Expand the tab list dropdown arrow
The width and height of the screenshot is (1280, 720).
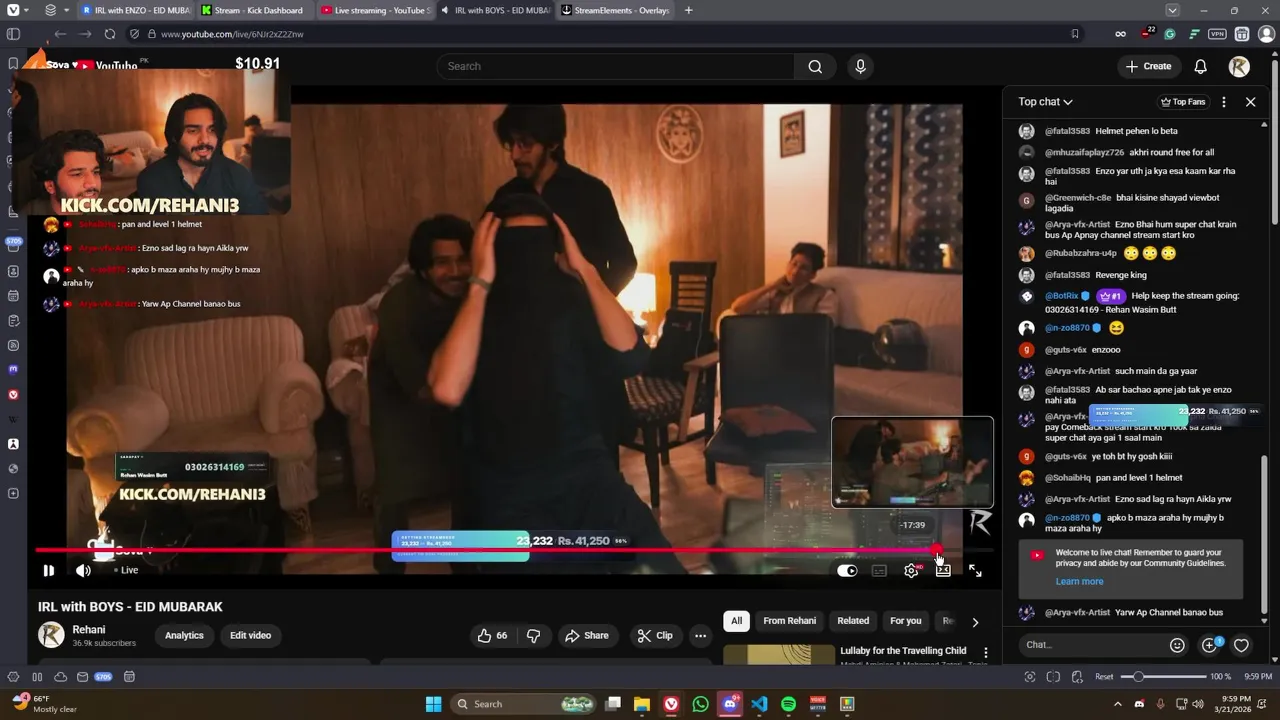tap(1172, 10)
